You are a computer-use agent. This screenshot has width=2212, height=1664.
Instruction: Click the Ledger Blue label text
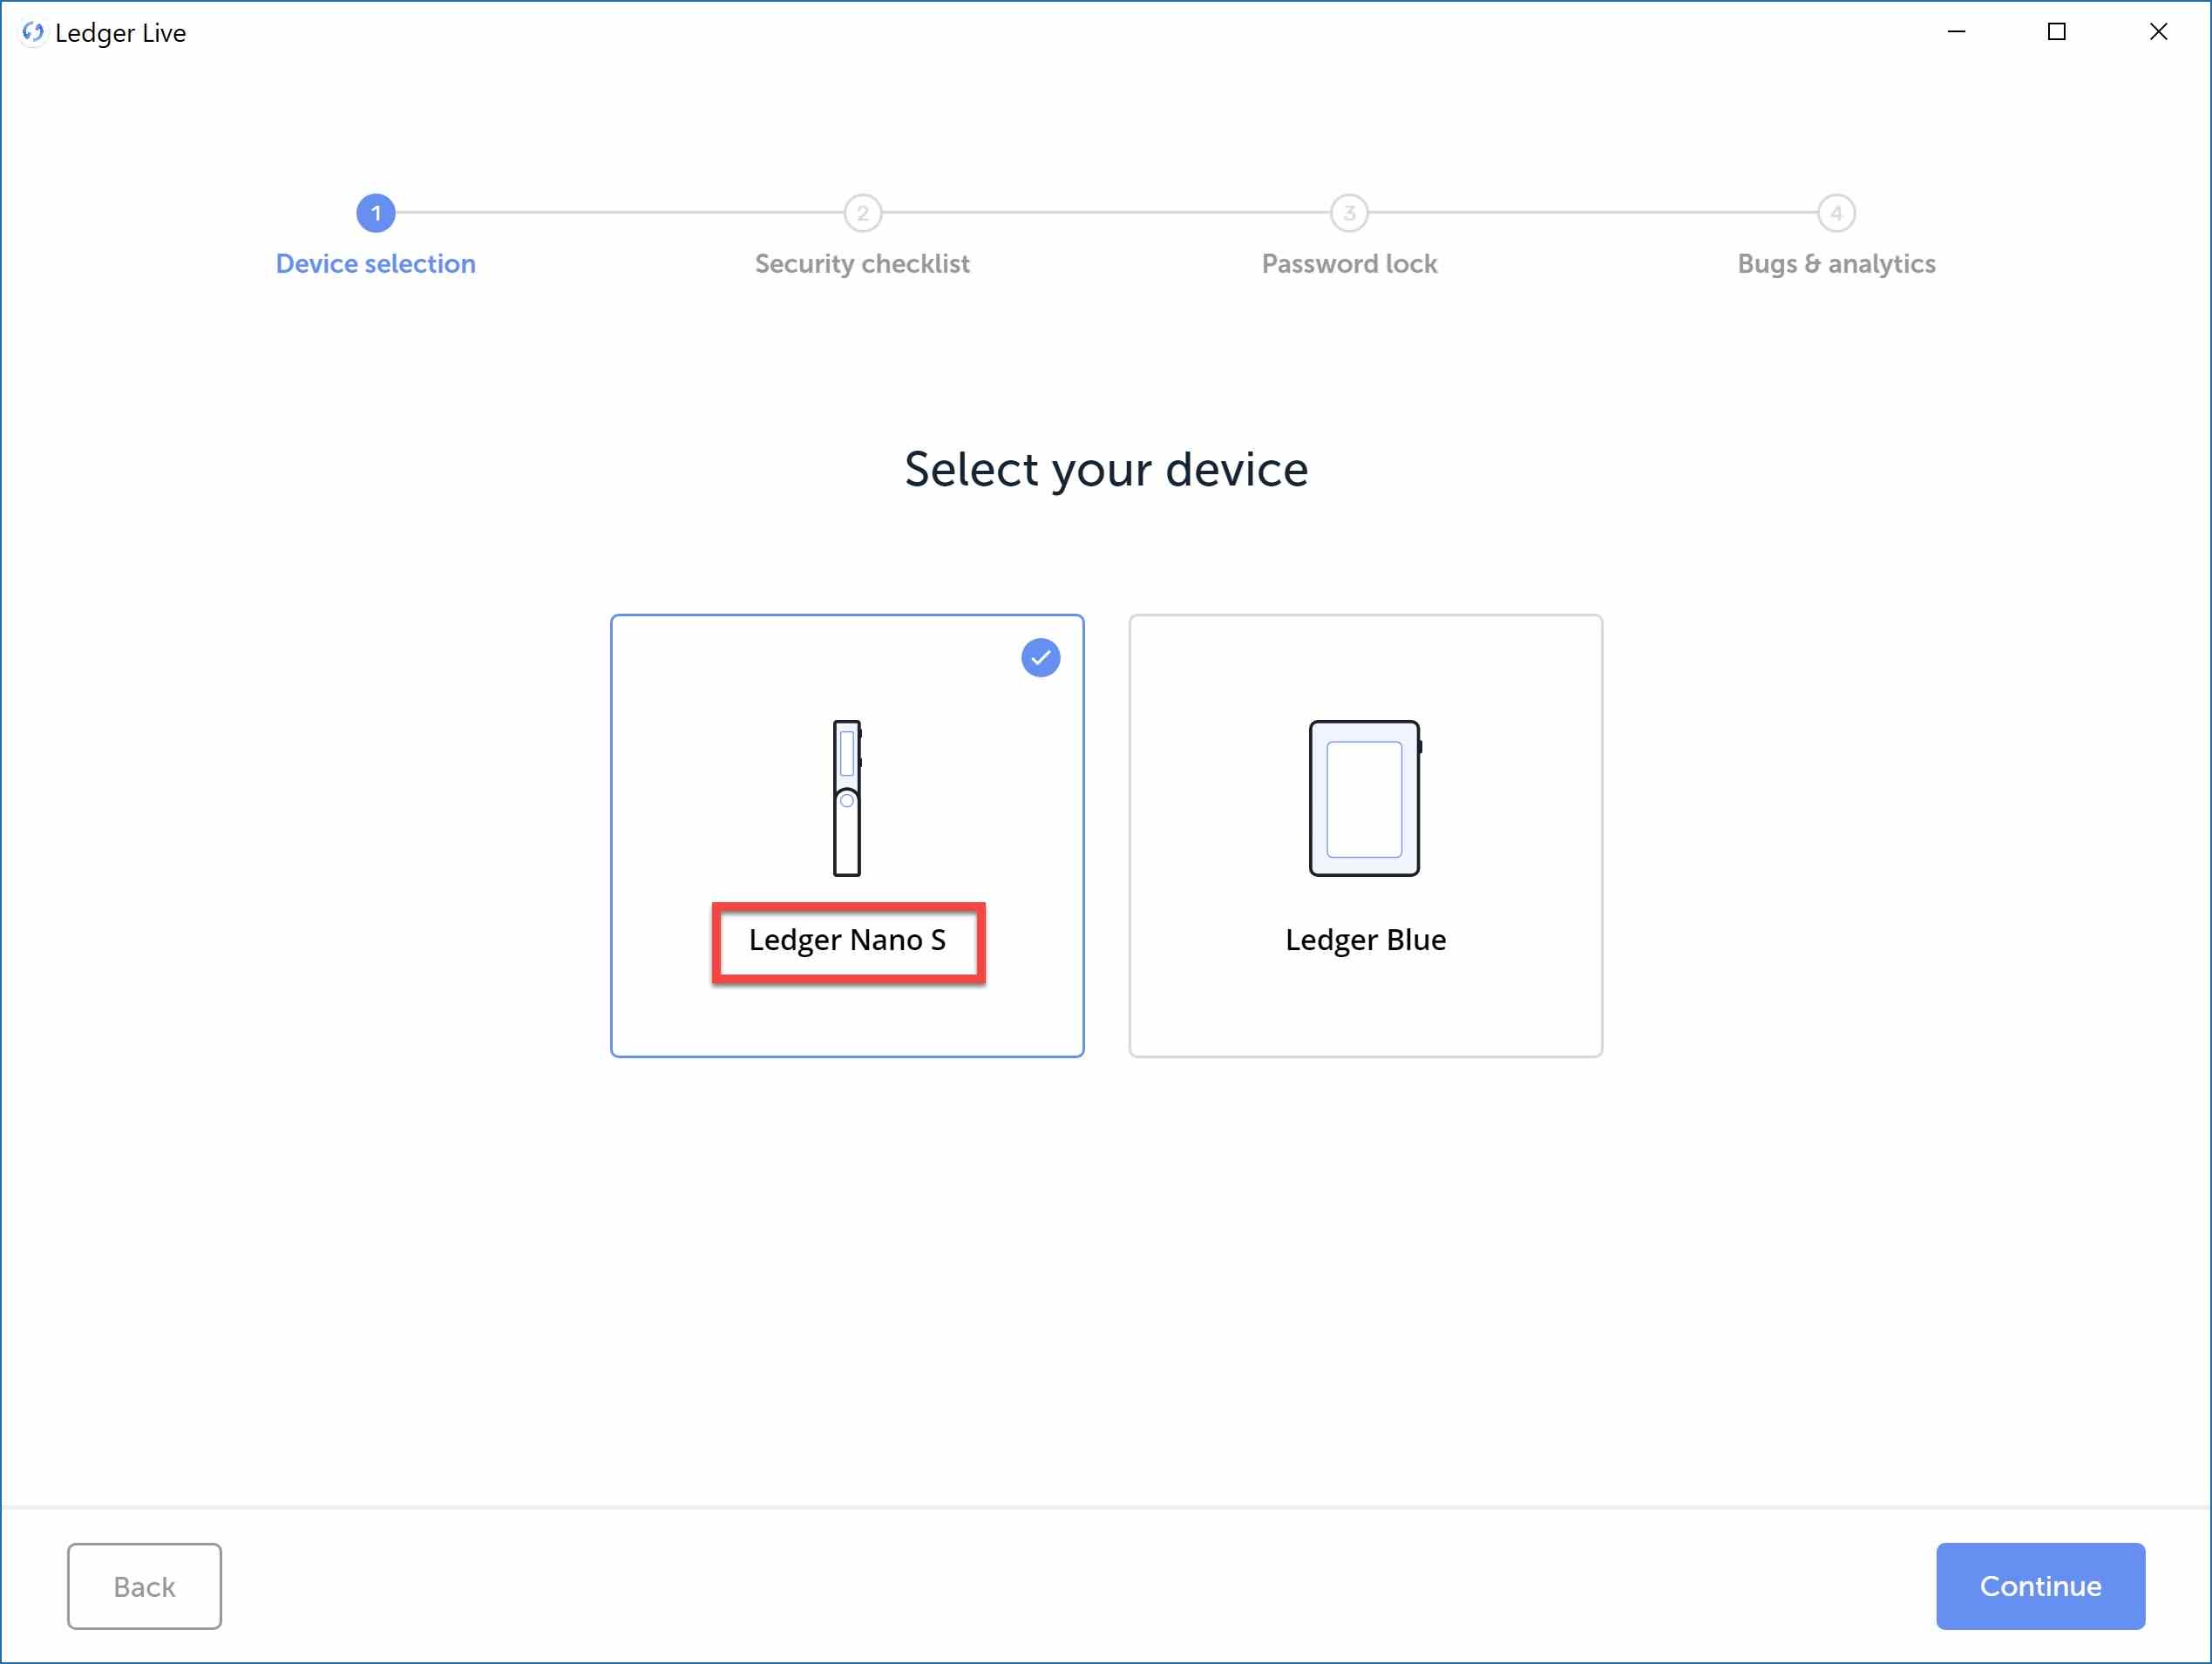click(x=1365, y=940)
